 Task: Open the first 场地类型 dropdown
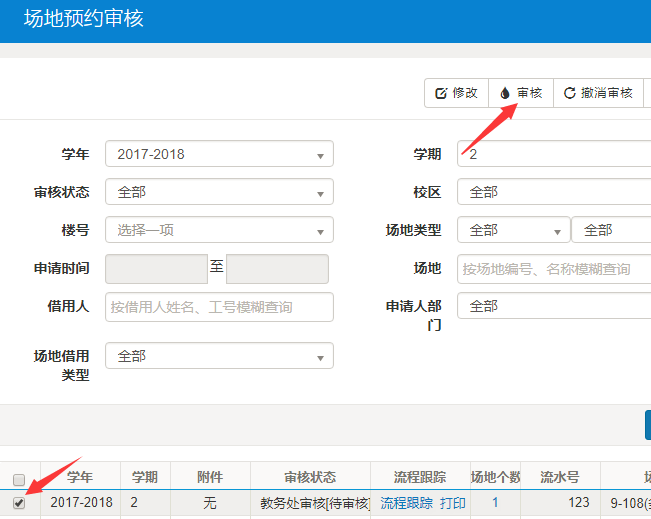513,230
